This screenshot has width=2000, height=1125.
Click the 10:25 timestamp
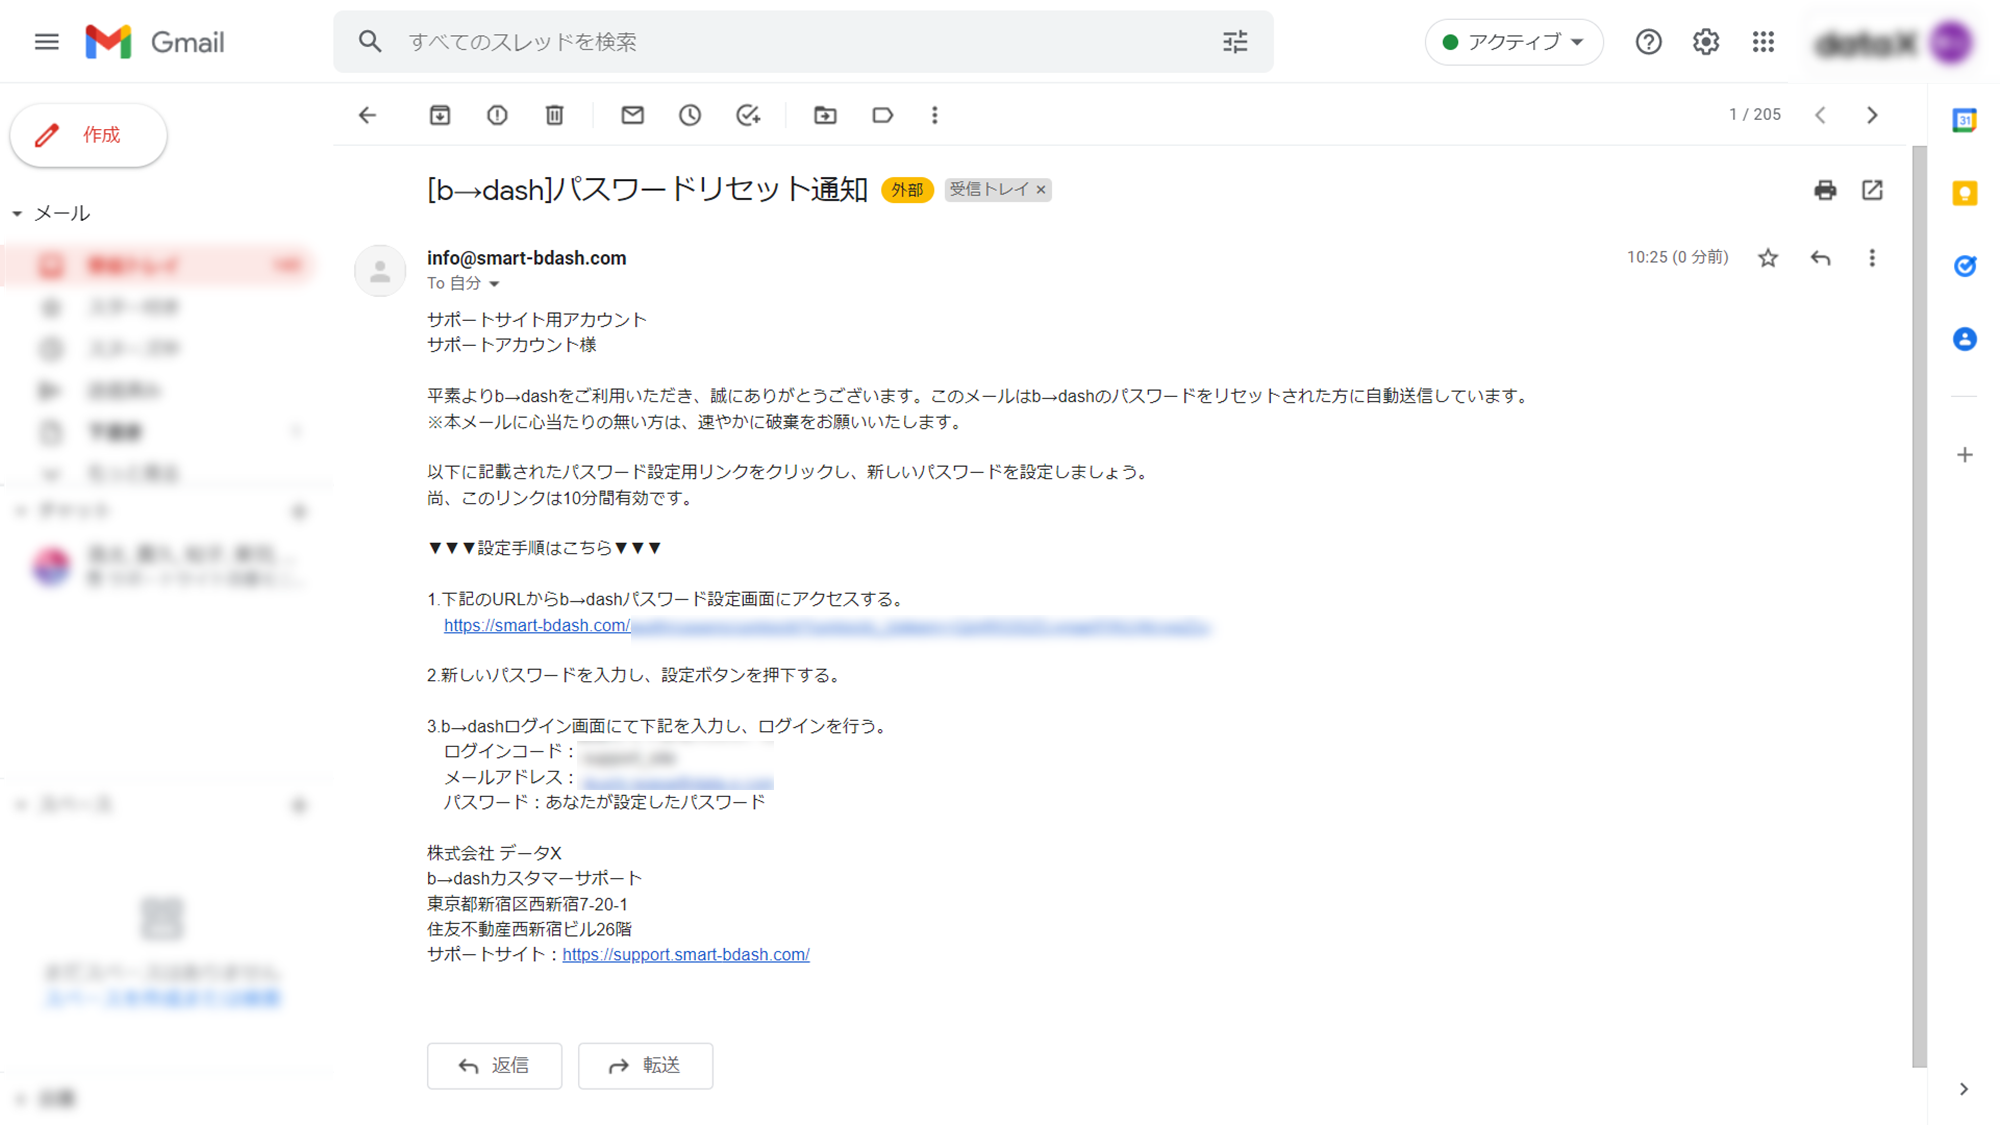coord(1677,258)
